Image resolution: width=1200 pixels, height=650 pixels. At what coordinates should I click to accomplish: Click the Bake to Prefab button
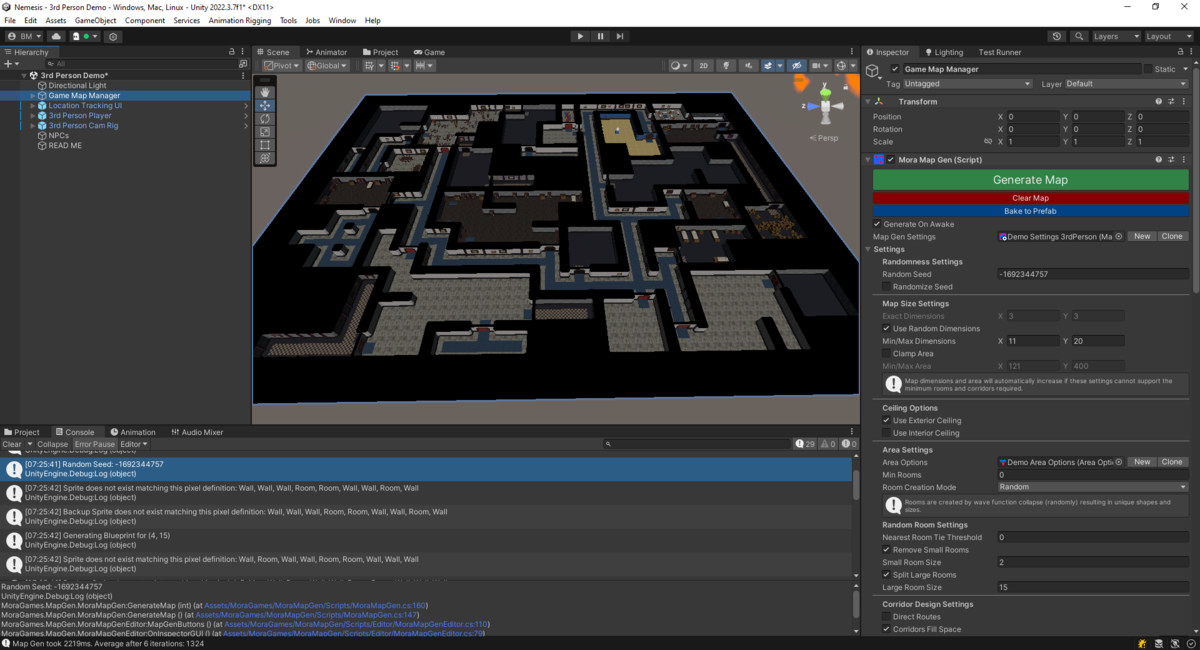click(x=1030, y=210)
